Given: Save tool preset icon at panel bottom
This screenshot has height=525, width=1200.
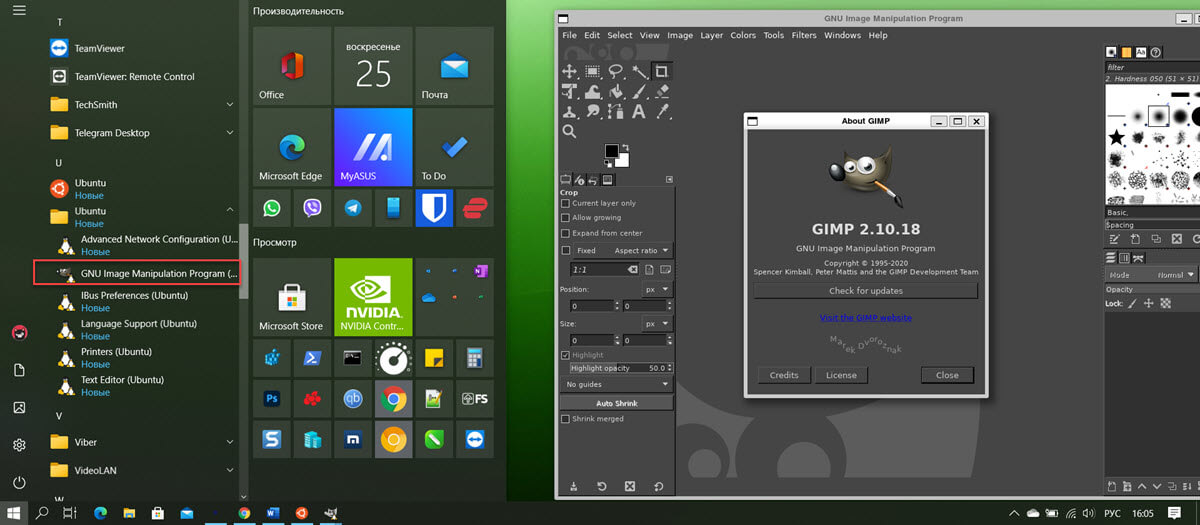Looking at the screenshot, I should pos(573,487).
